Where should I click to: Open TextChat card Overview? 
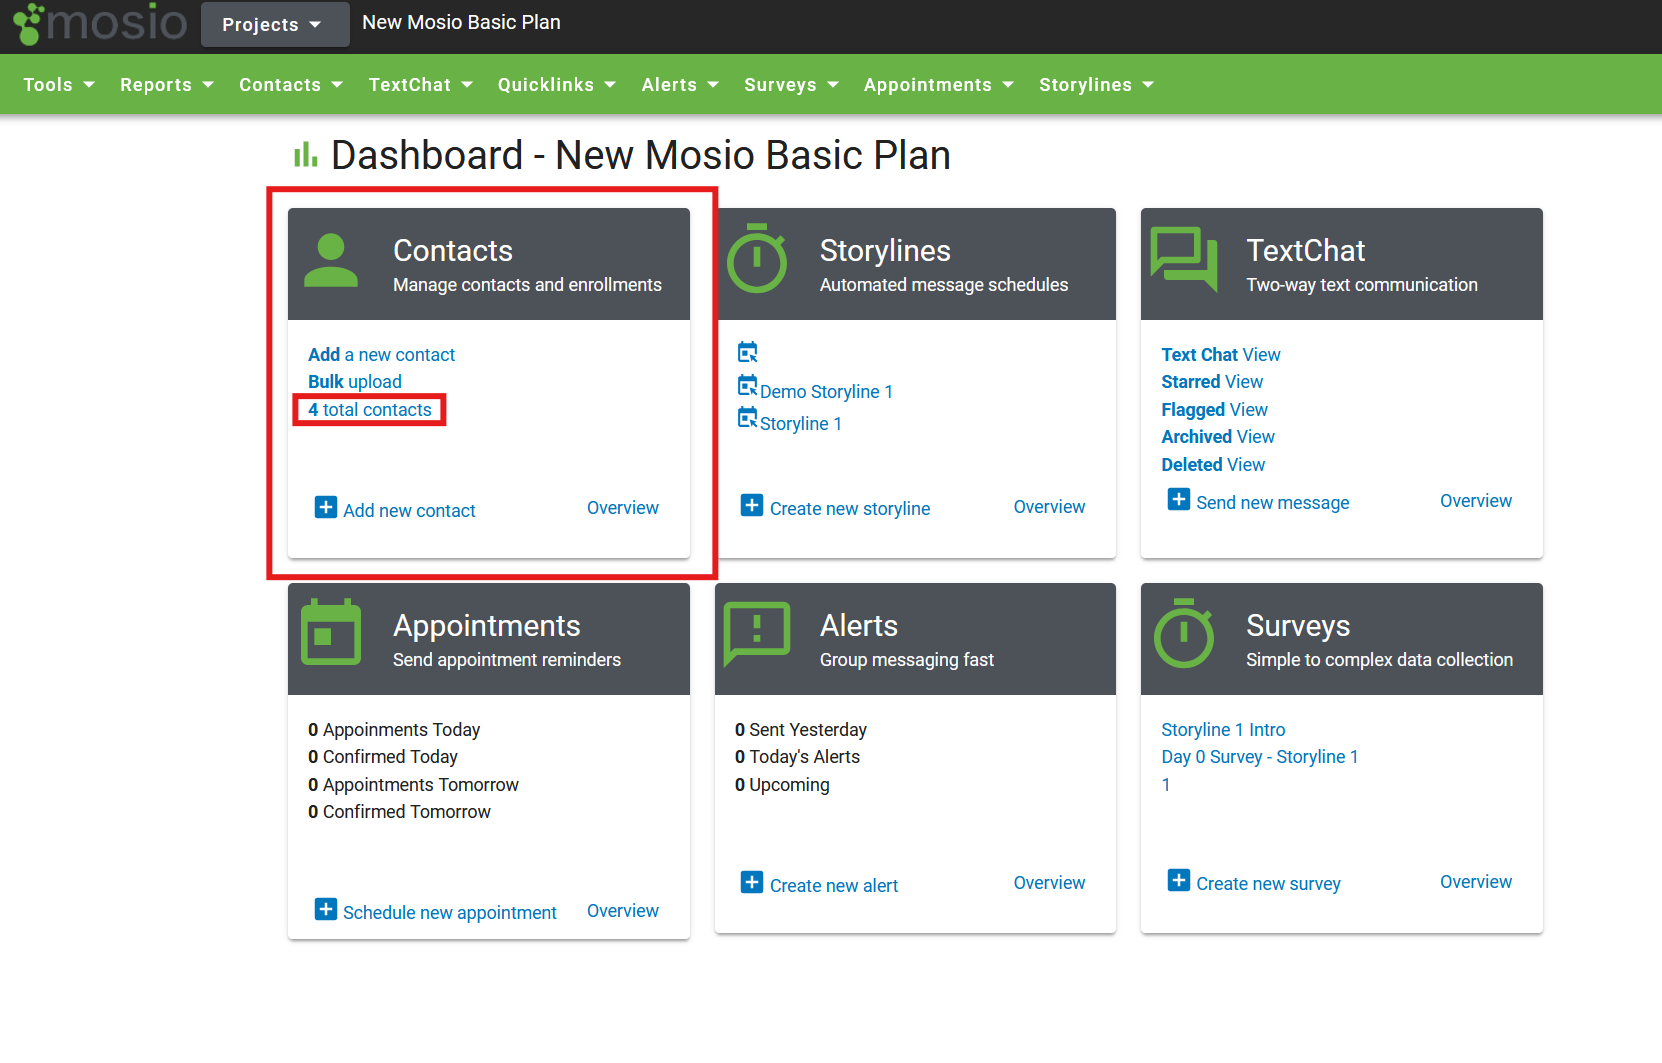pyautogui.click(x=1476, y=501)
